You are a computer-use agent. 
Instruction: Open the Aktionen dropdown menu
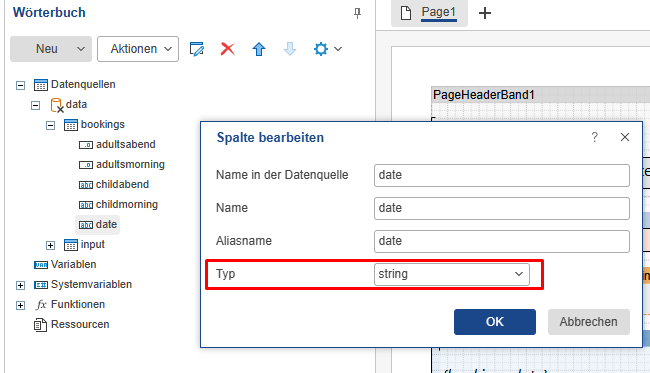pos(138,49)
